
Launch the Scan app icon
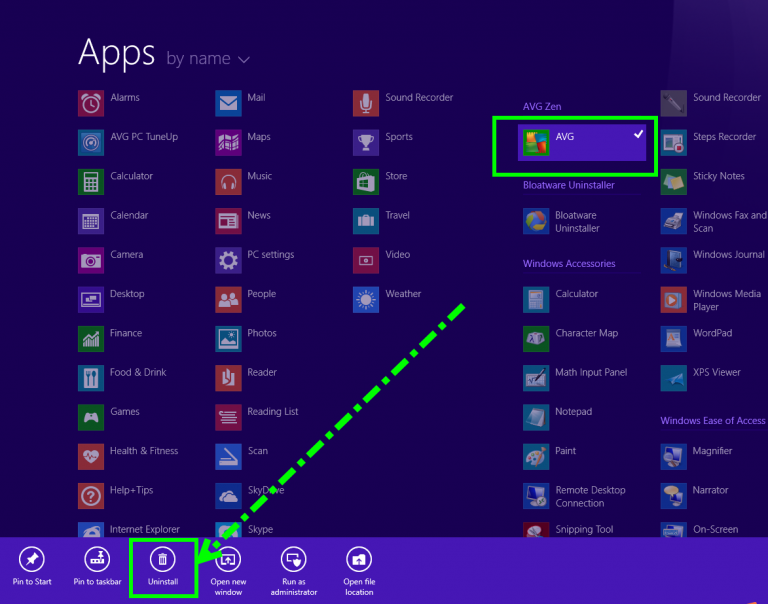(228, 456)
